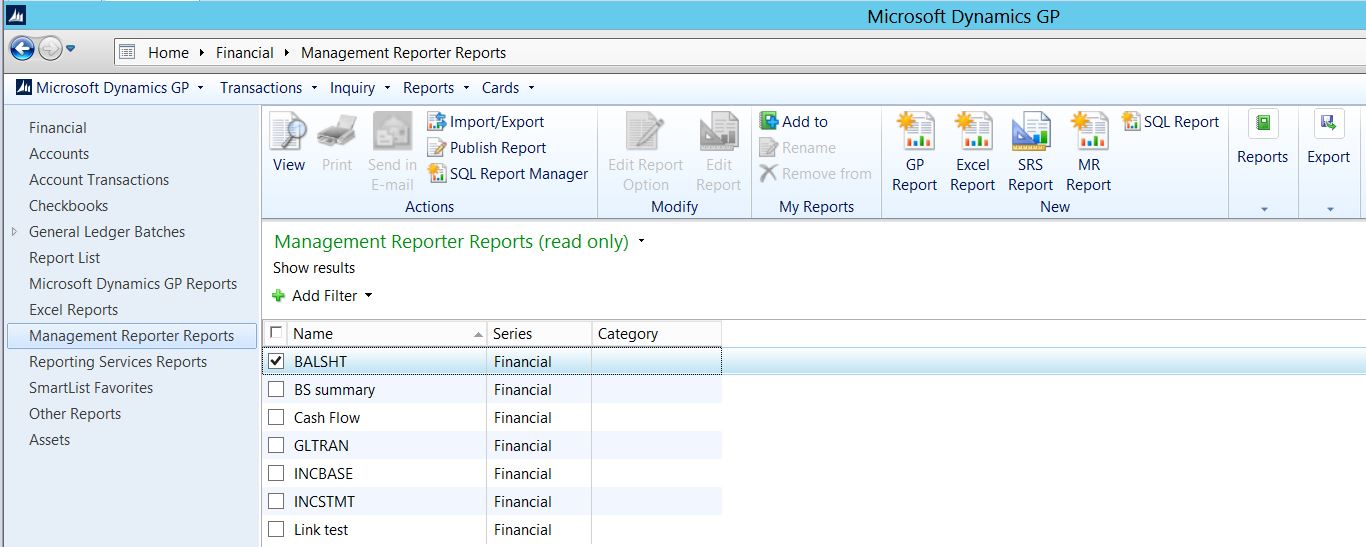This screenshot has height=547, width=1366.
Task: Open the Reports menu
Action: pyautogui.click(x=436, y=87)
